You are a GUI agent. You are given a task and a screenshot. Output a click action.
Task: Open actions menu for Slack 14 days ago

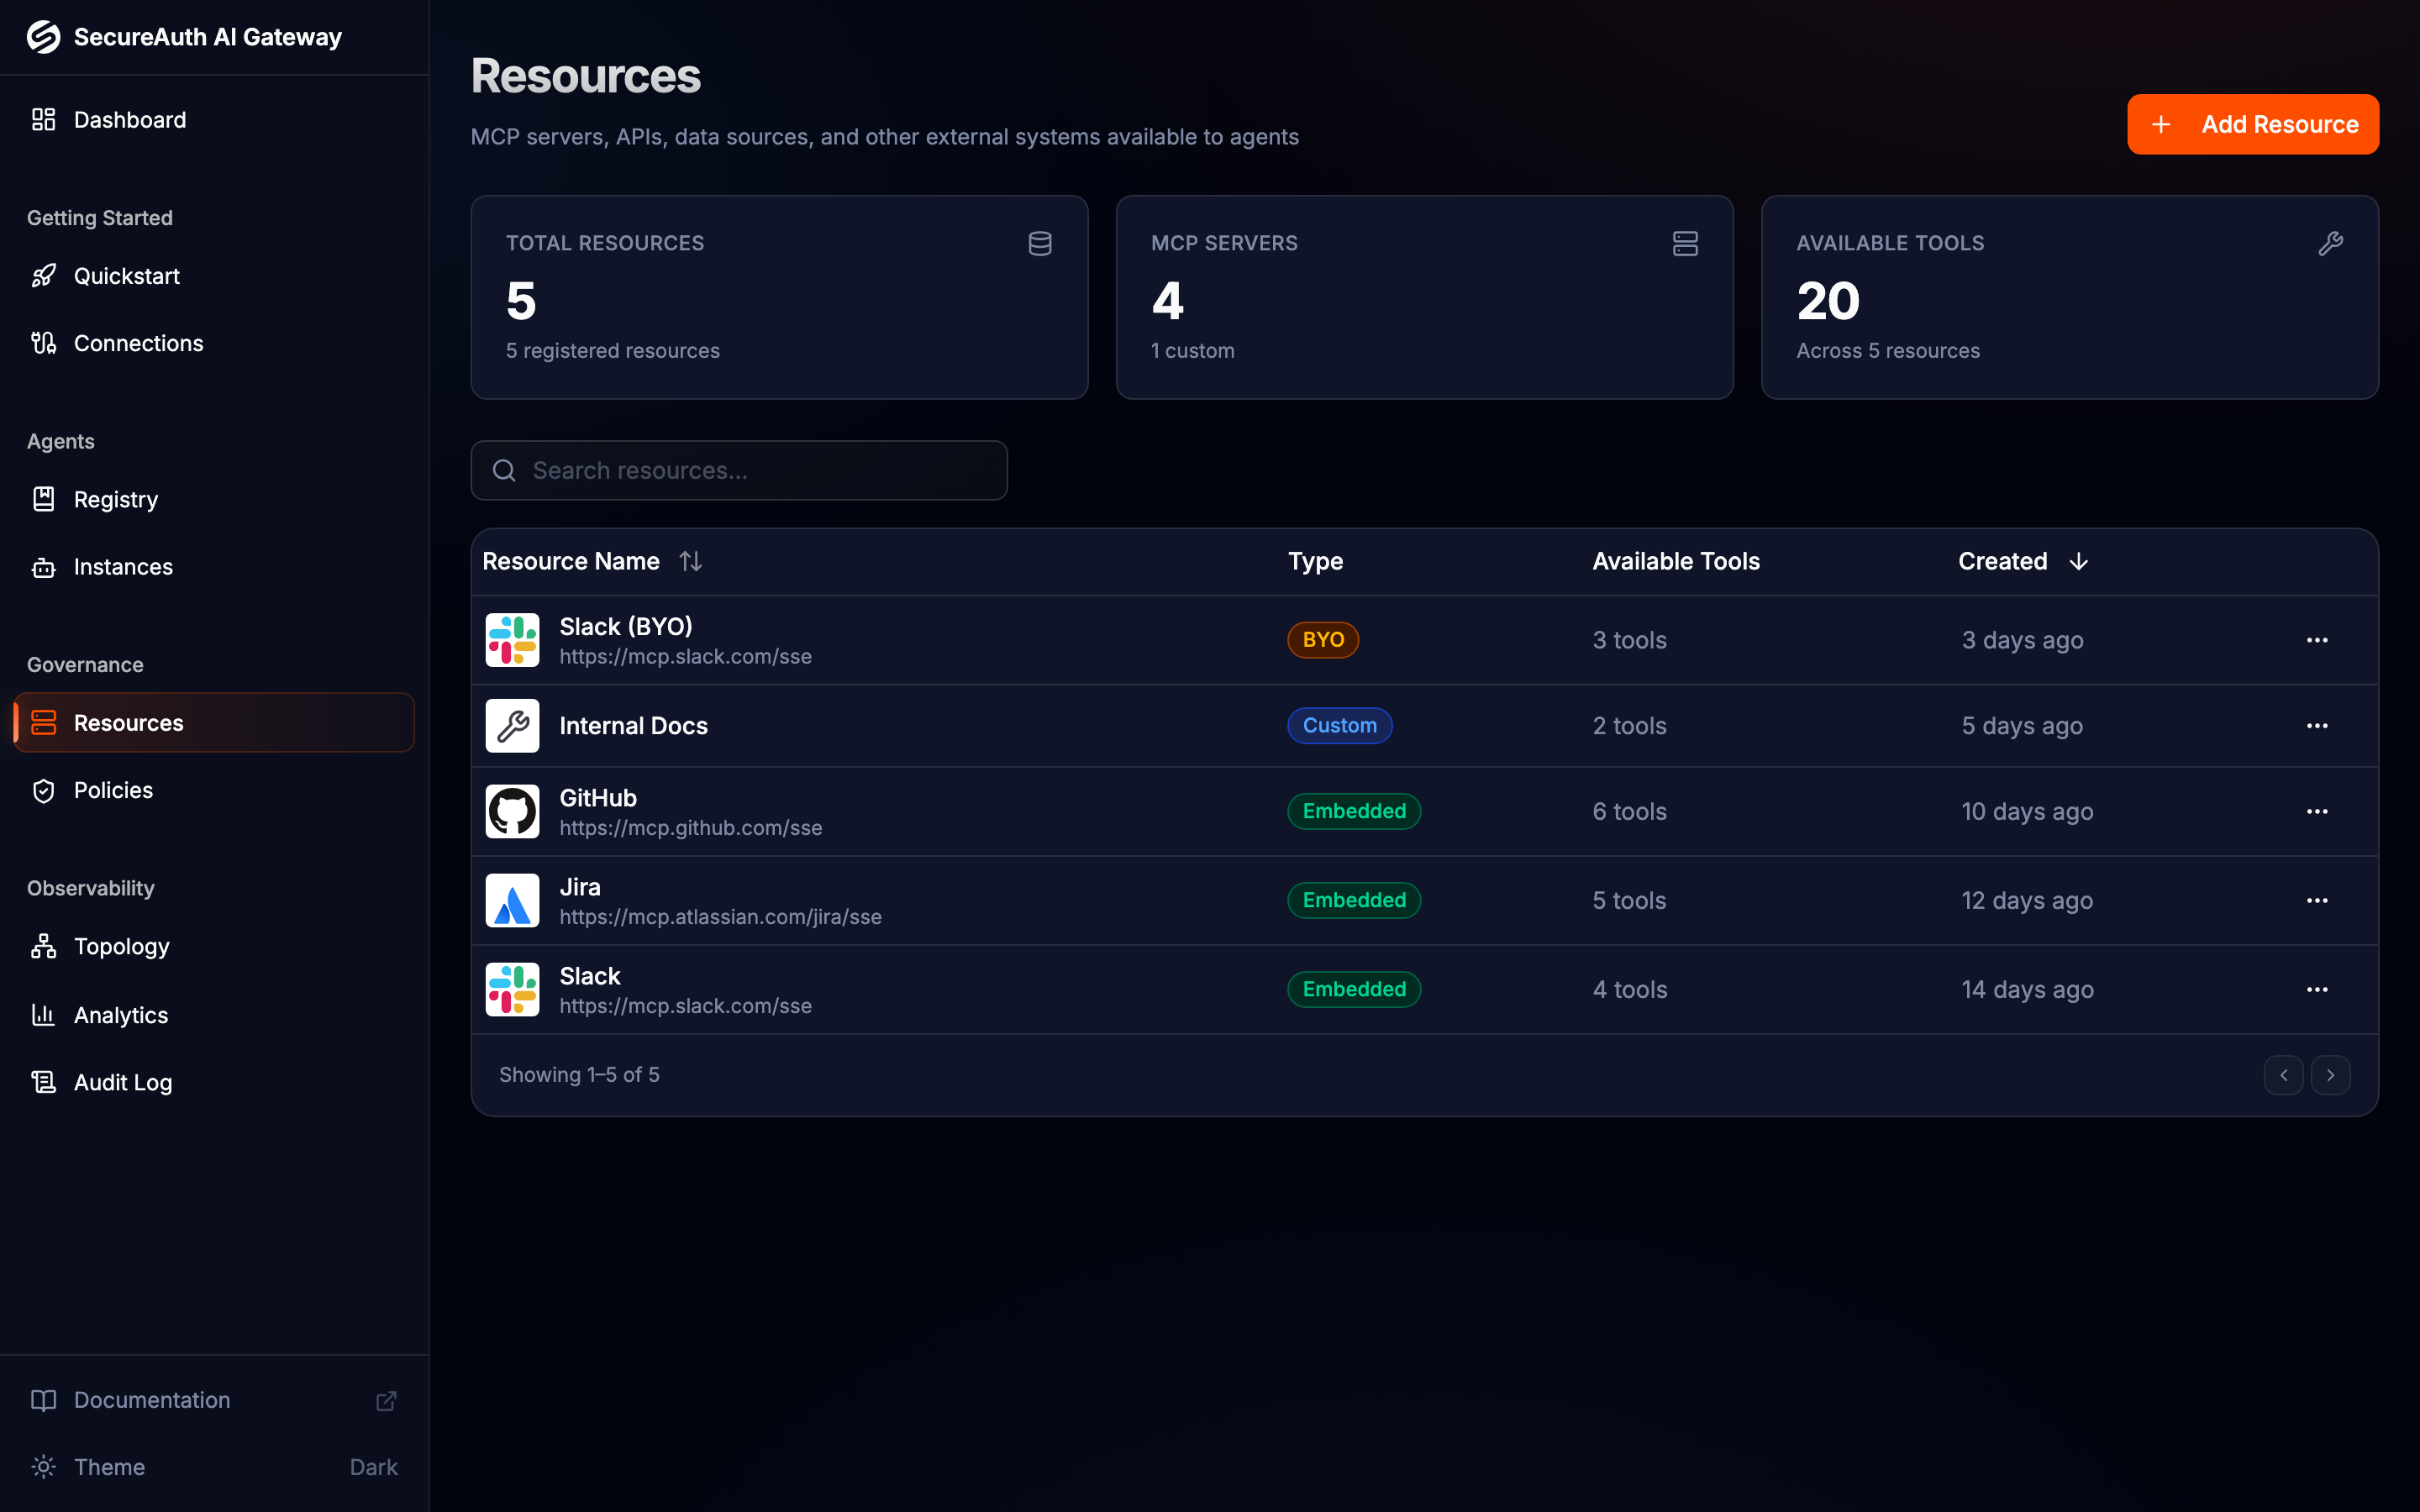coord(2317,989)
